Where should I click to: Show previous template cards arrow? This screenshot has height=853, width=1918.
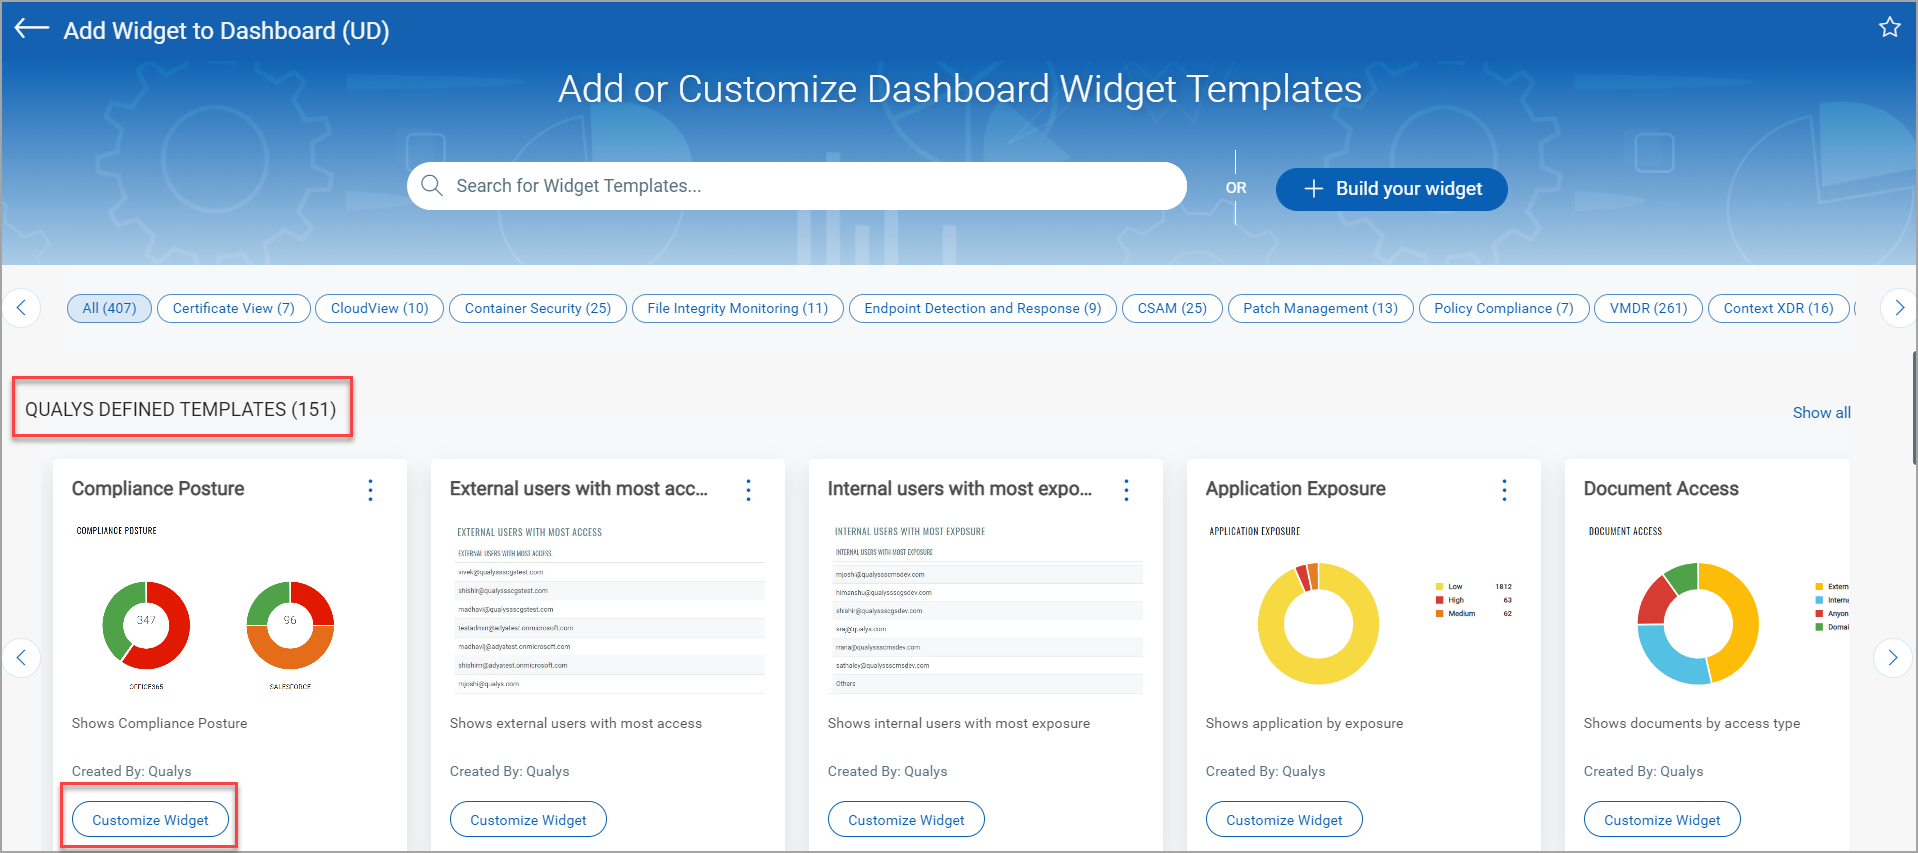21,657
